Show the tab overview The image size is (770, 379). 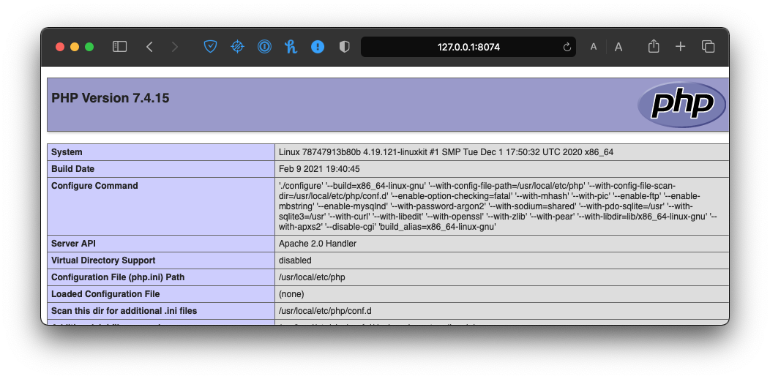point(708,47)
